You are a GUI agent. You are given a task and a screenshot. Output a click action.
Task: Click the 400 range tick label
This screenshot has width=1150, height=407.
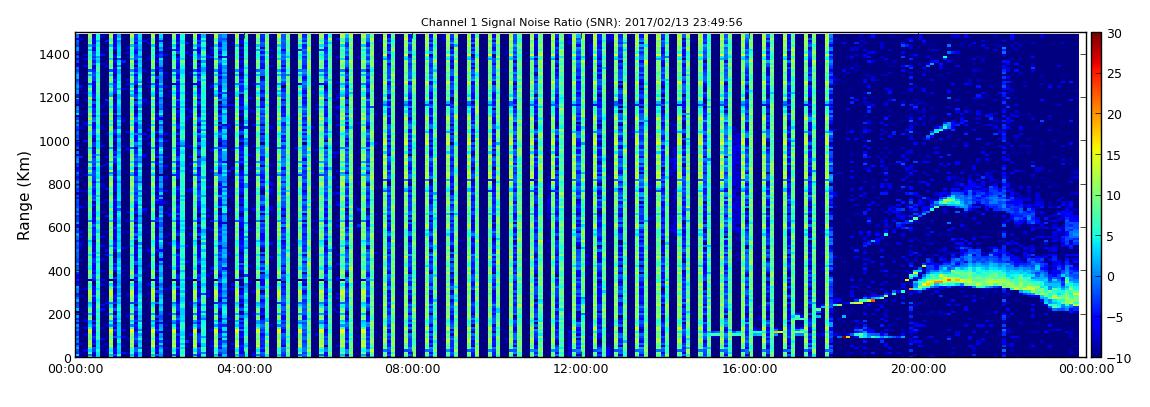[59, 271]
